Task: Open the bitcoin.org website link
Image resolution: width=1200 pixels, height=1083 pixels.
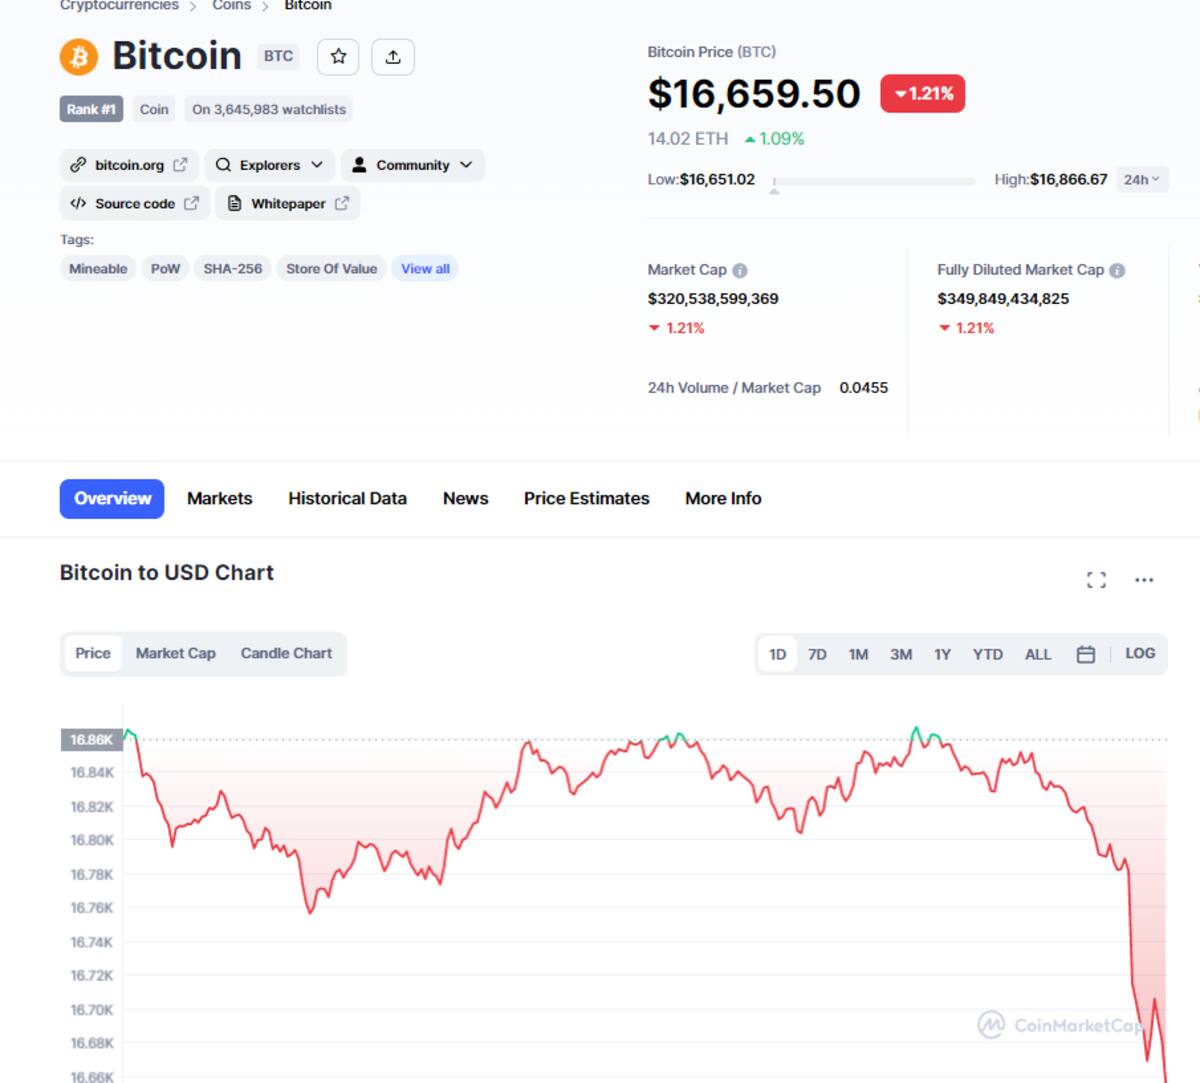Action: tap(129, 165)
